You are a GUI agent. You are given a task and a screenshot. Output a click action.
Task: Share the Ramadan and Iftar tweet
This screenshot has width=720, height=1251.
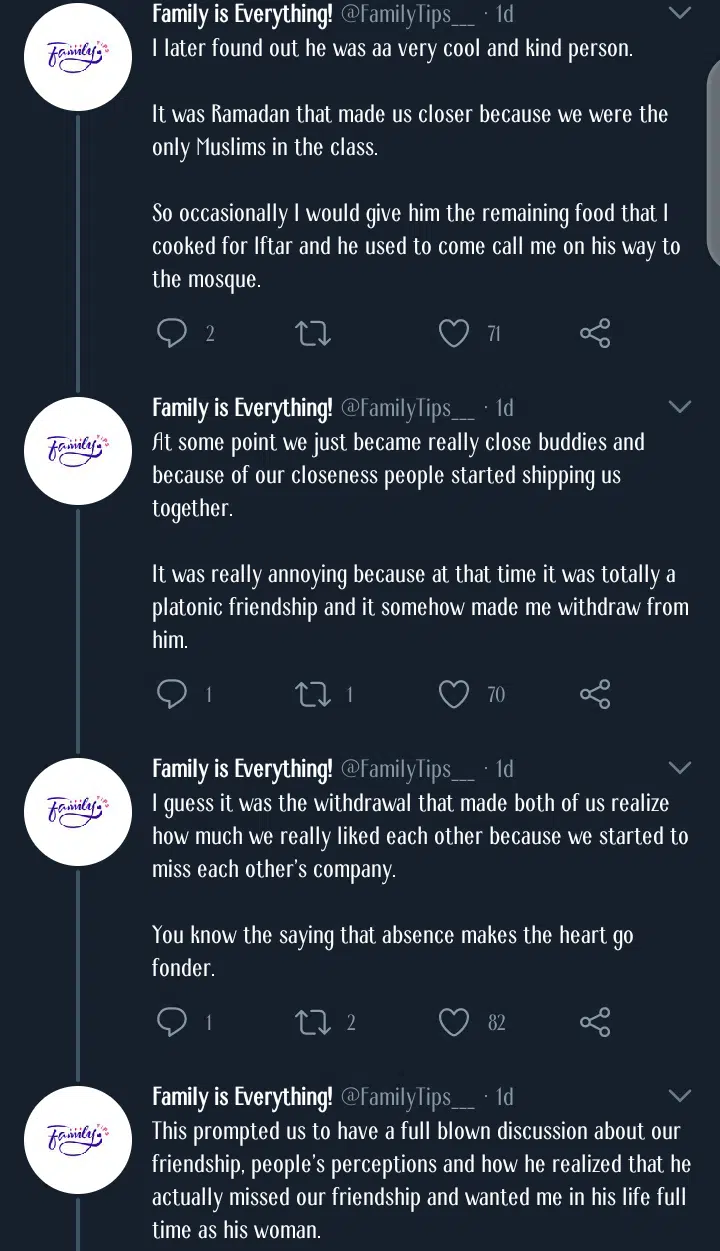coord(595,334)
